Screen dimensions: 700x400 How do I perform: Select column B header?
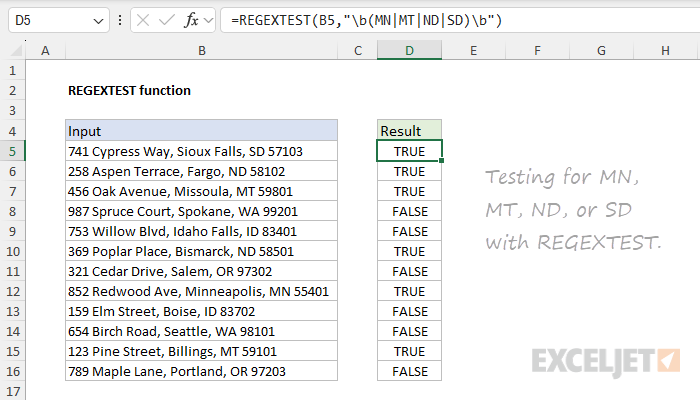(x=201, y=50)
